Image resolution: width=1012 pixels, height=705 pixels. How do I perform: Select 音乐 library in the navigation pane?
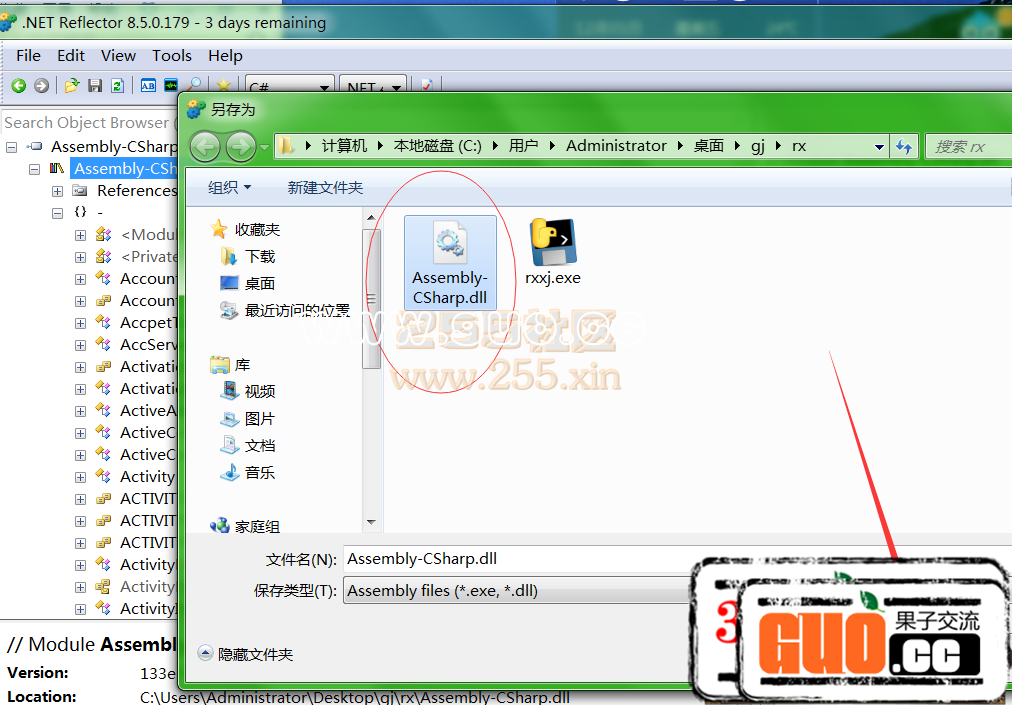click(x=259, y=473)
